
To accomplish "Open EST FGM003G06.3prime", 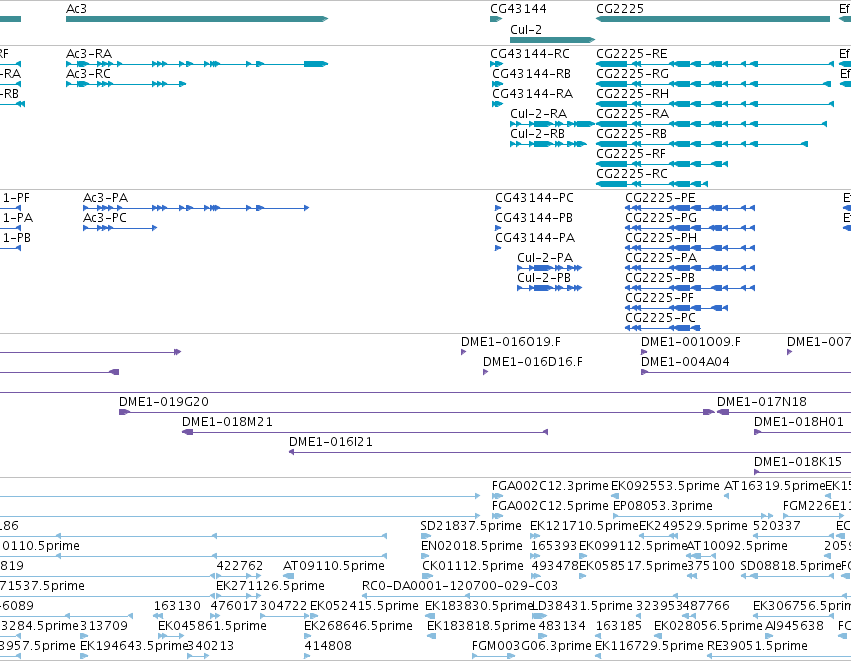I will point(494,656).
